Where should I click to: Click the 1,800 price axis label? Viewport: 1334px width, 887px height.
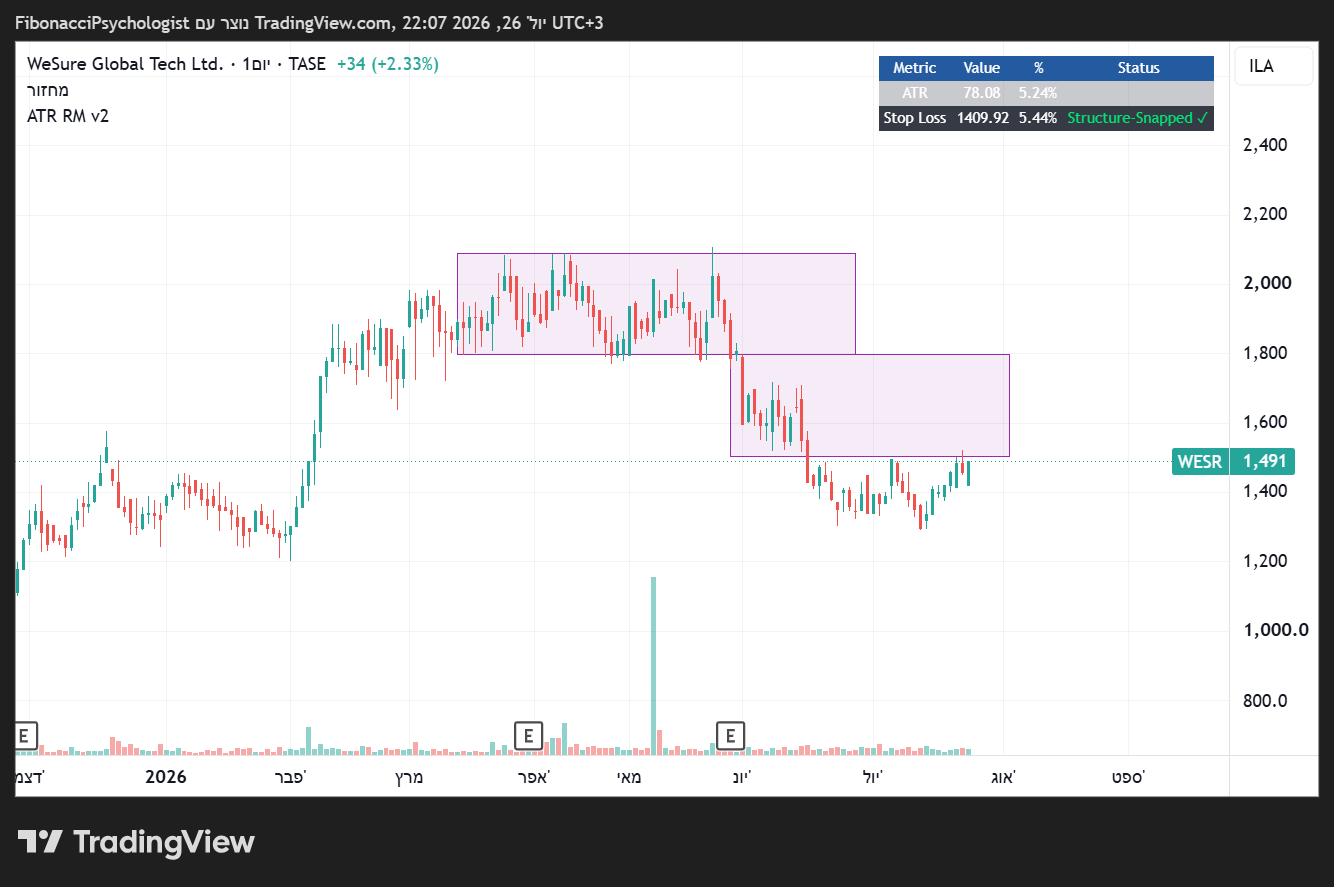(1265, 353)
